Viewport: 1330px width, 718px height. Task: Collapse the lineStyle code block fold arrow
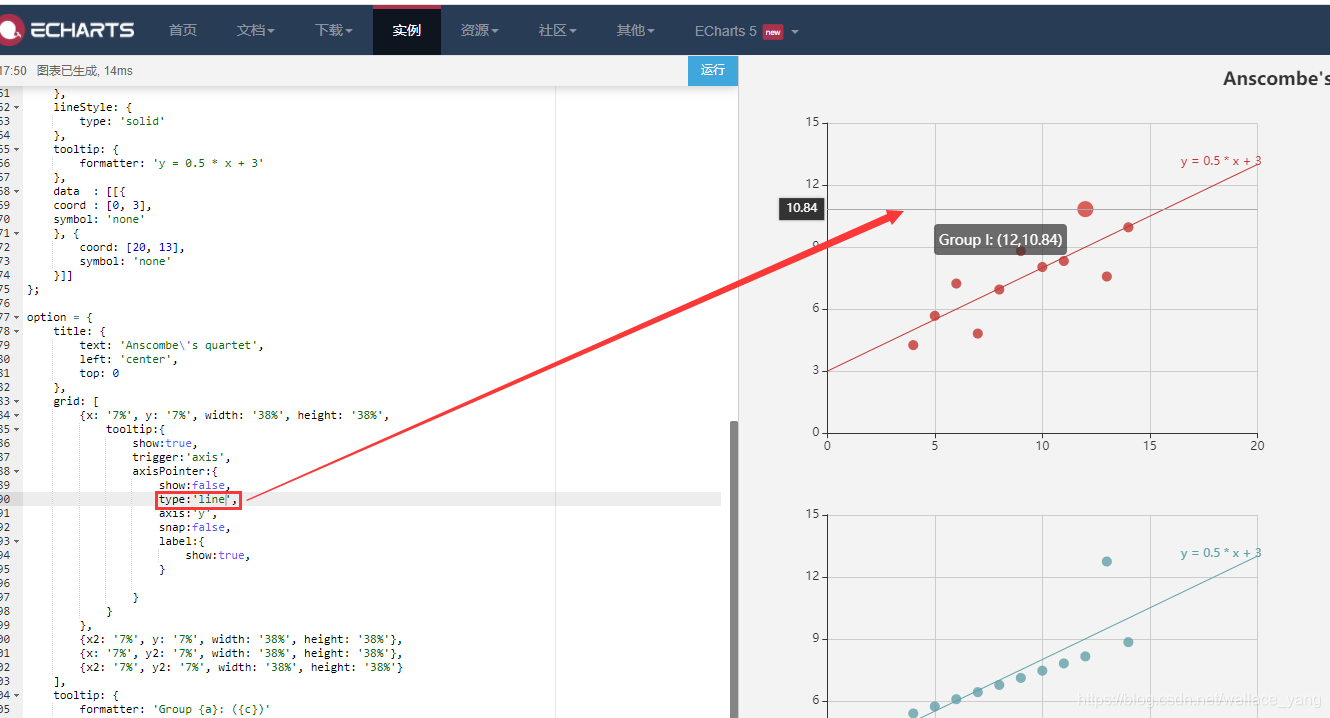tap(17, 107)
